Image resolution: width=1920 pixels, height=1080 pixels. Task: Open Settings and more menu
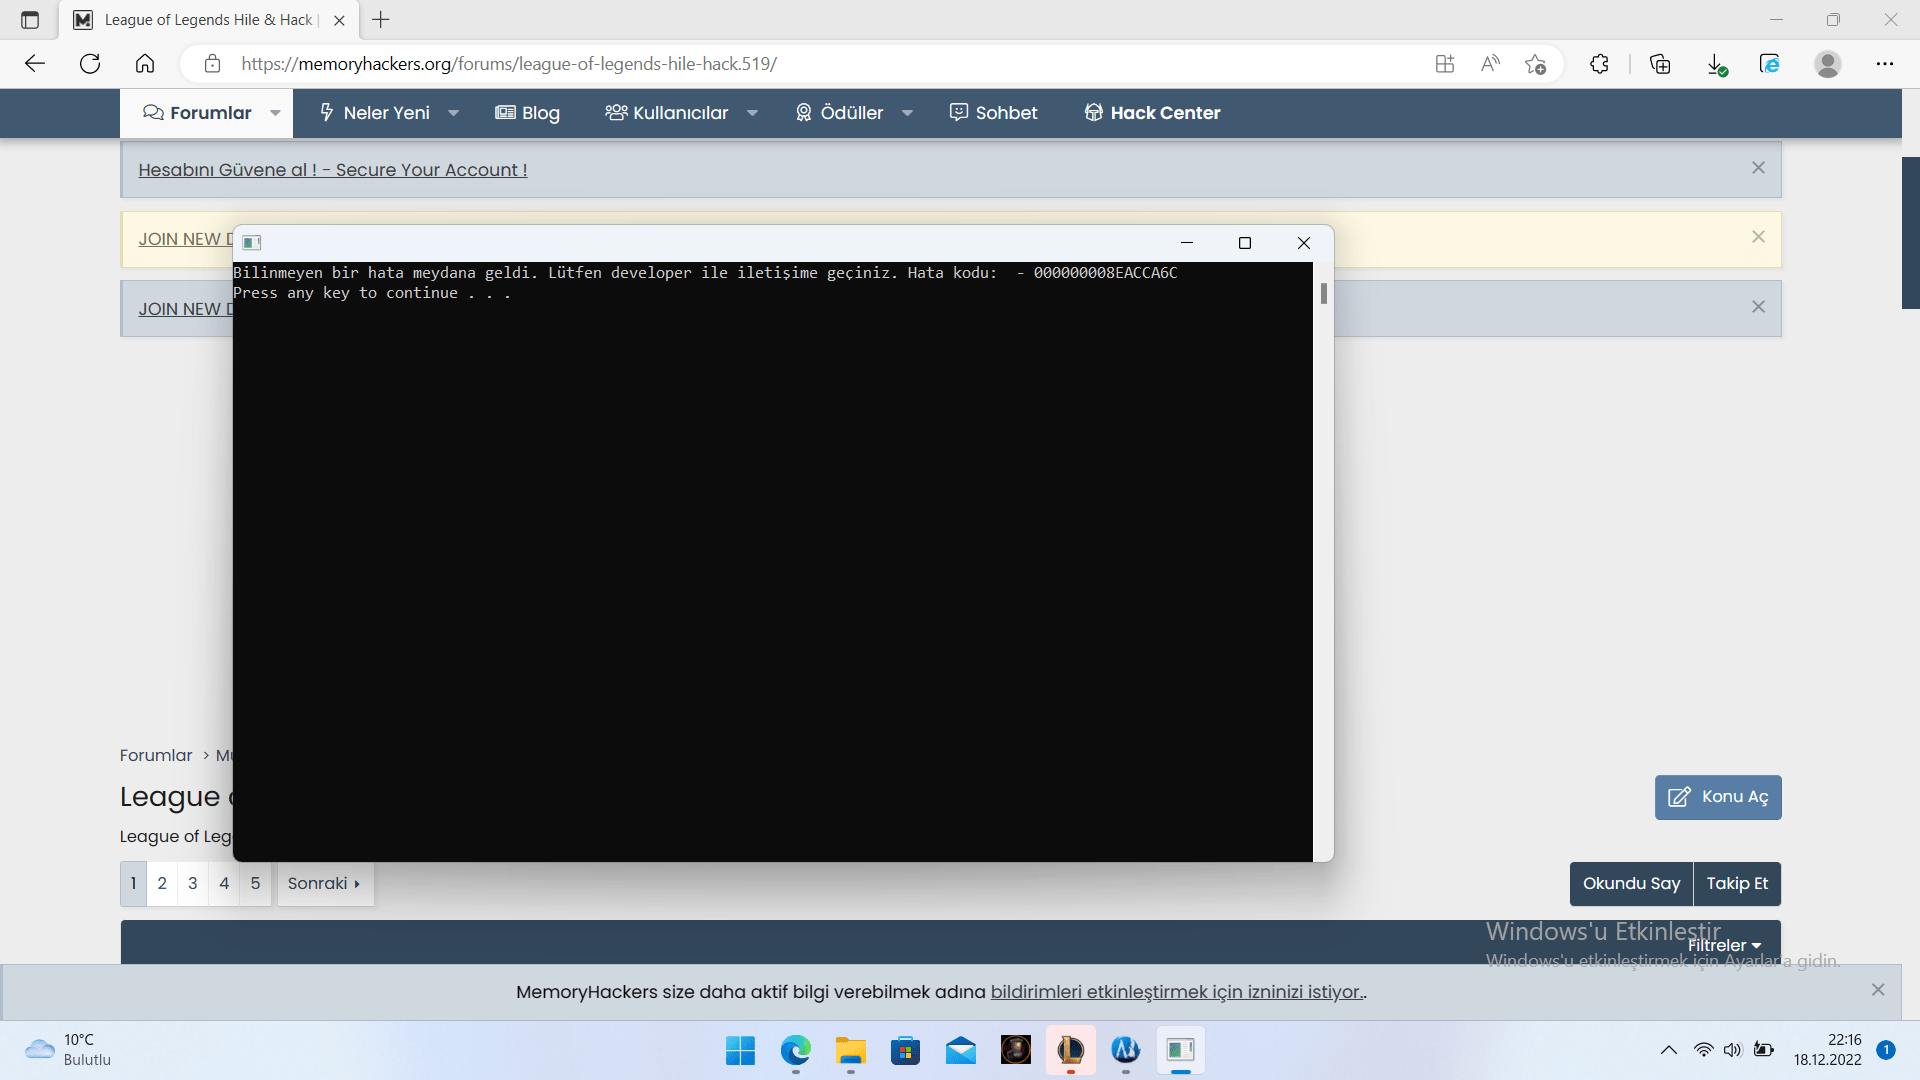(x=1885, y=64)
